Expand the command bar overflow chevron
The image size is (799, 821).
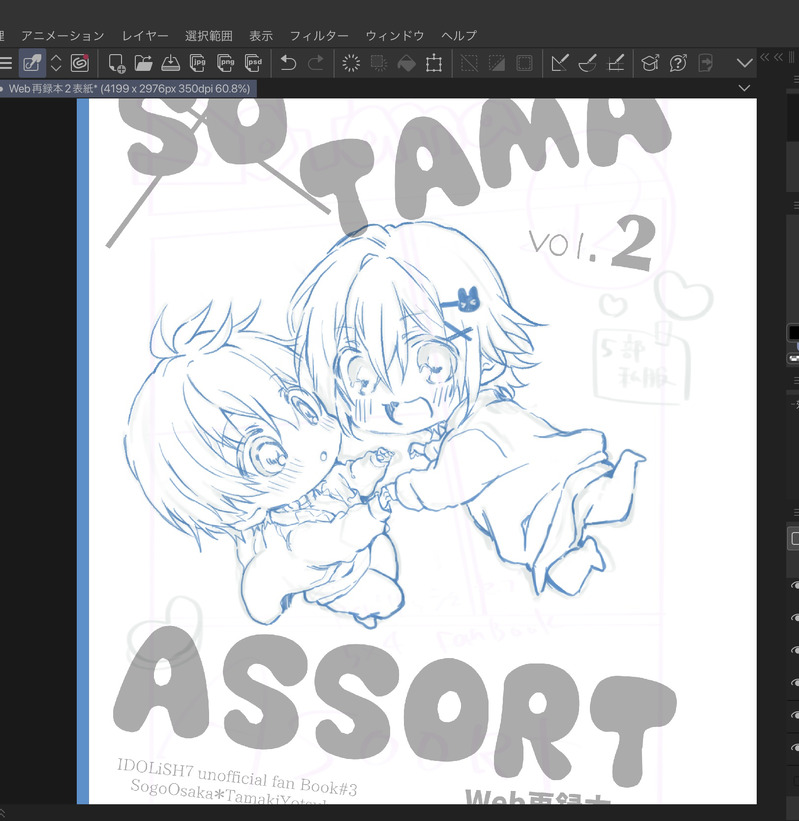745,63
